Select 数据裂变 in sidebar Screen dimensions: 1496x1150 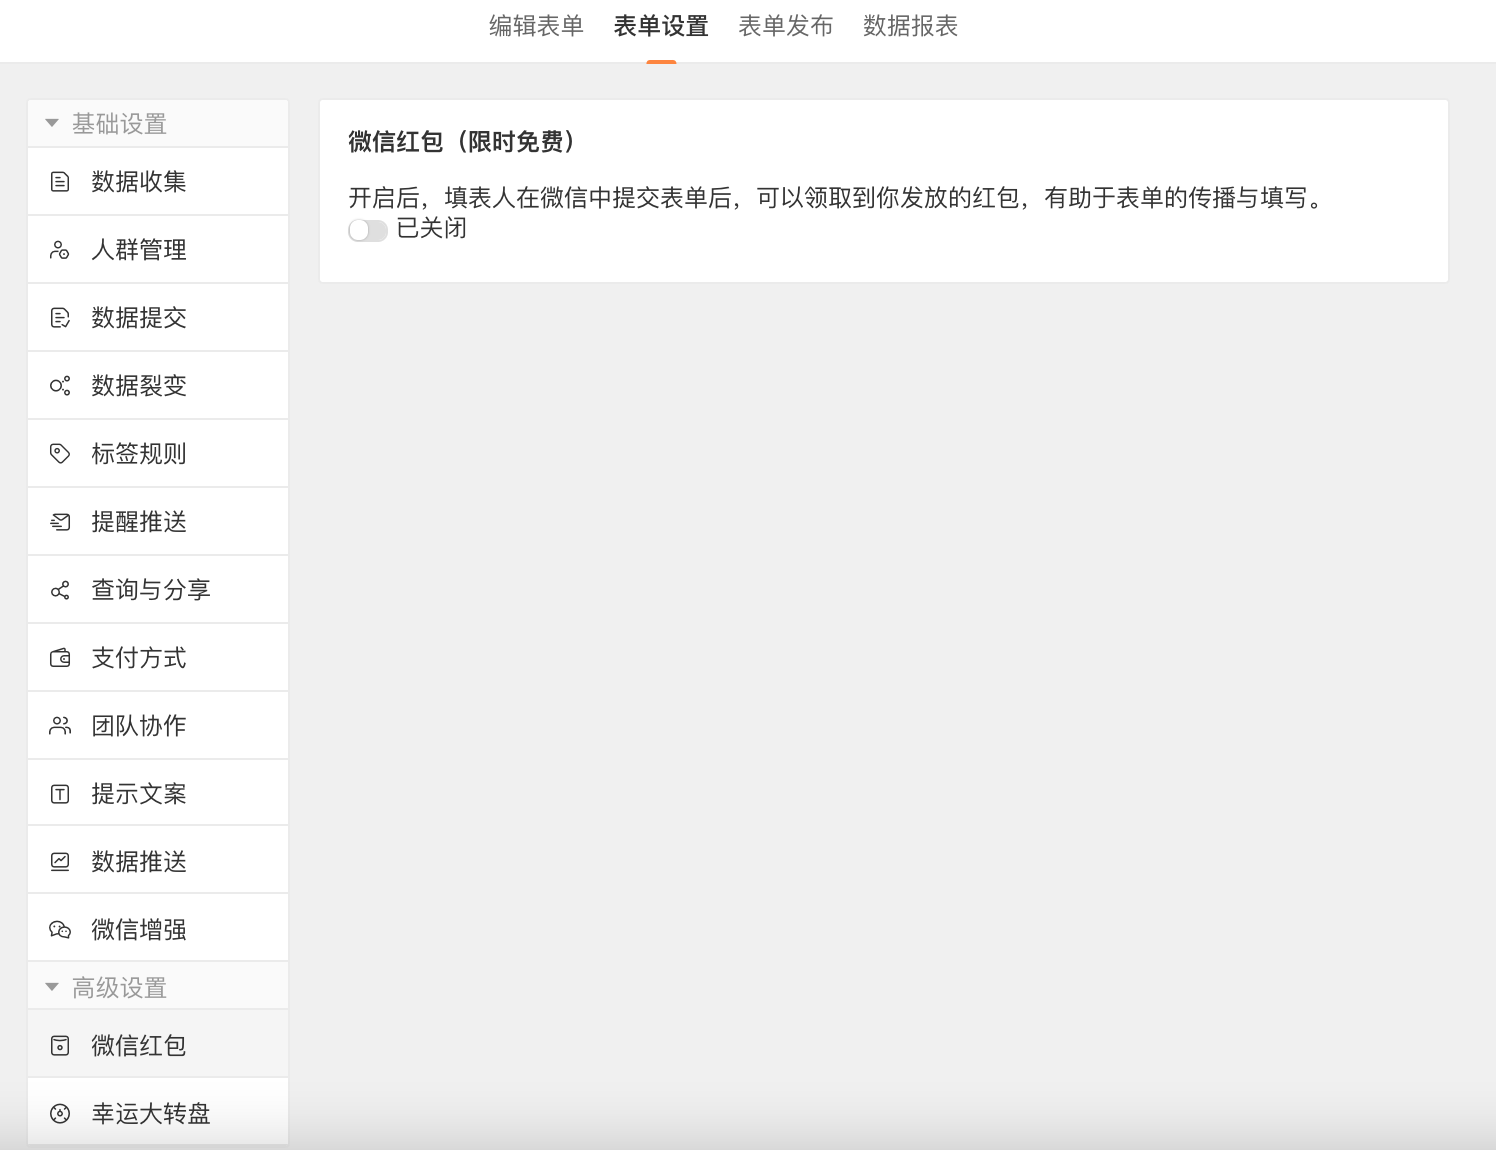[x=158, y=385]
